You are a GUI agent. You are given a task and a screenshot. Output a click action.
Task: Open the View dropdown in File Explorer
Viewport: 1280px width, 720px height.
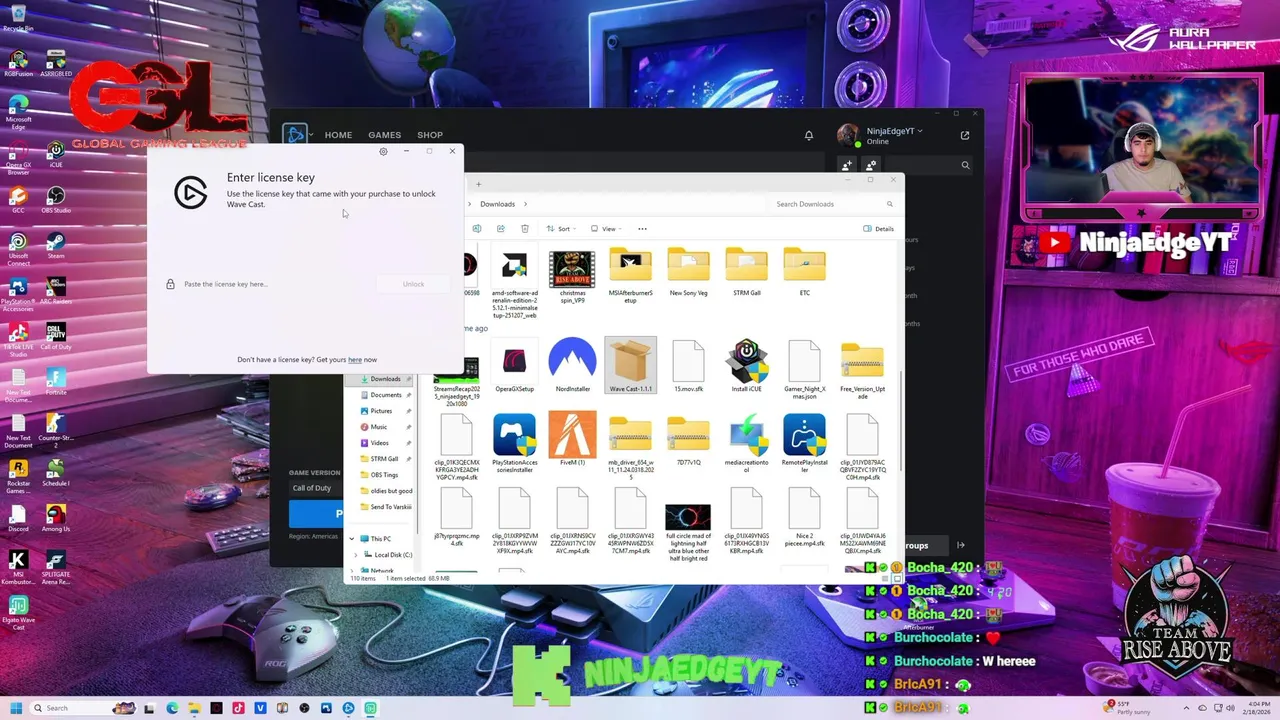(x=606, y=229)
